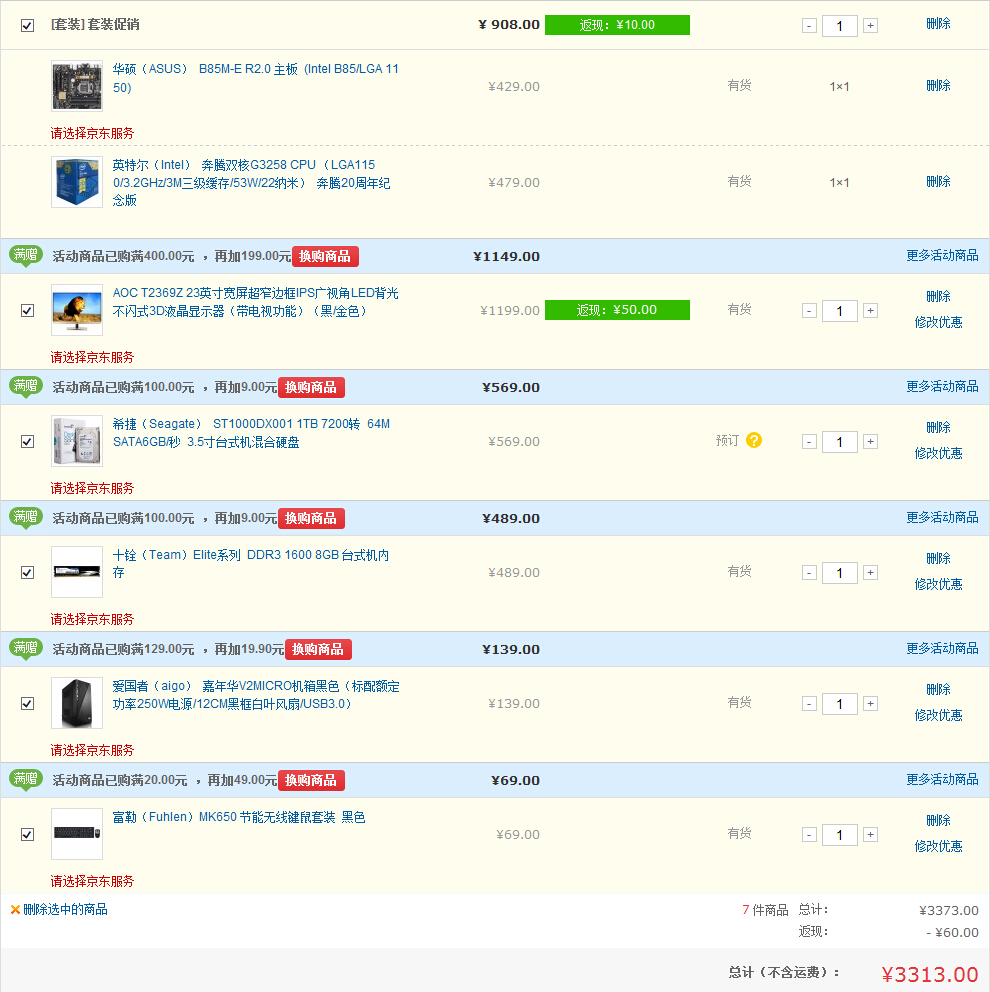Increase quantity of the aigo case

pyautogui.click(x=870, y=704)
